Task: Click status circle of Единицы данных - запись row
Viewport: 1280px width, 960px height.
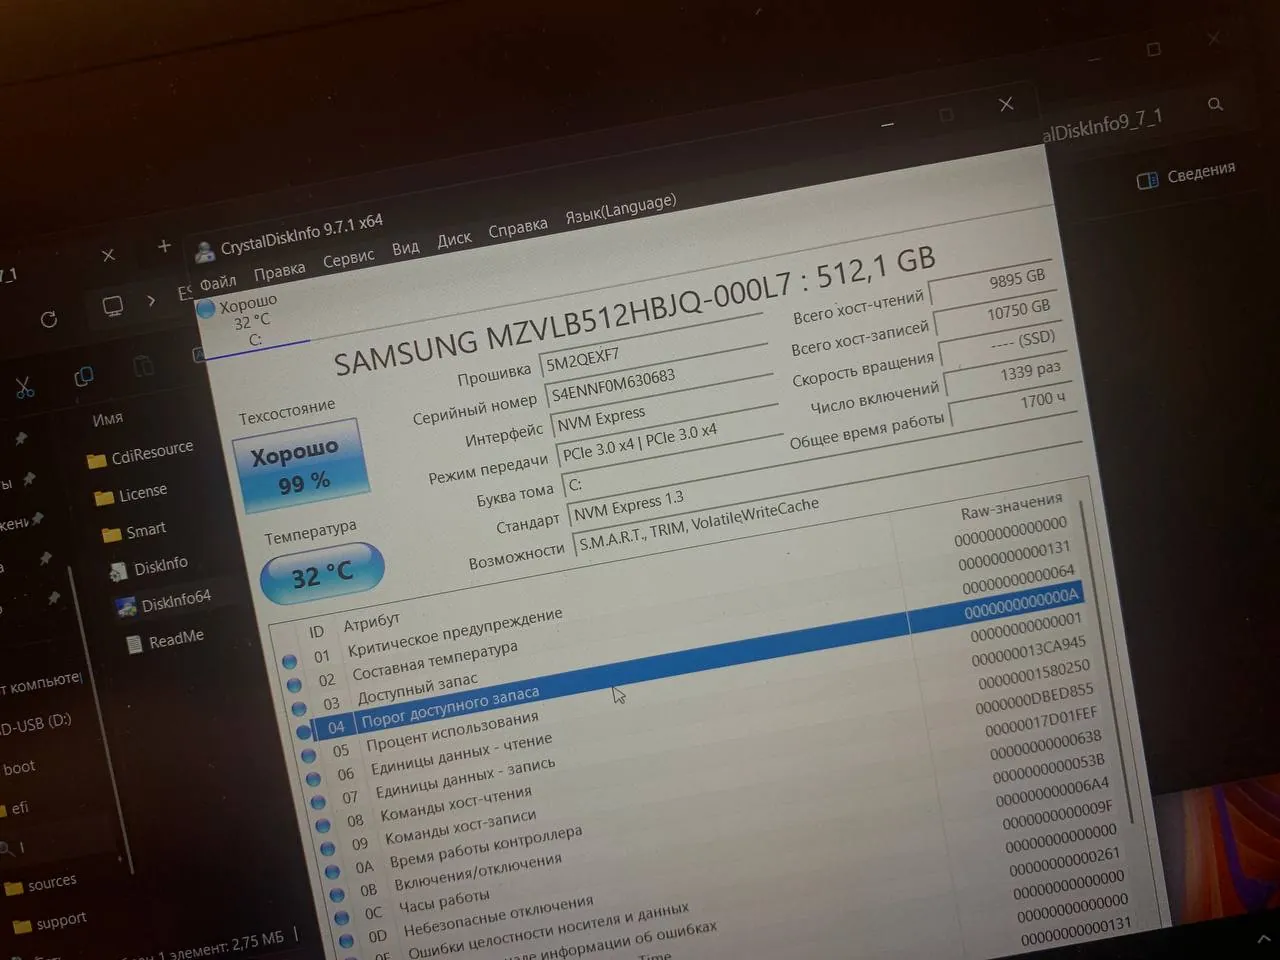Action: (x=318, y=802)
